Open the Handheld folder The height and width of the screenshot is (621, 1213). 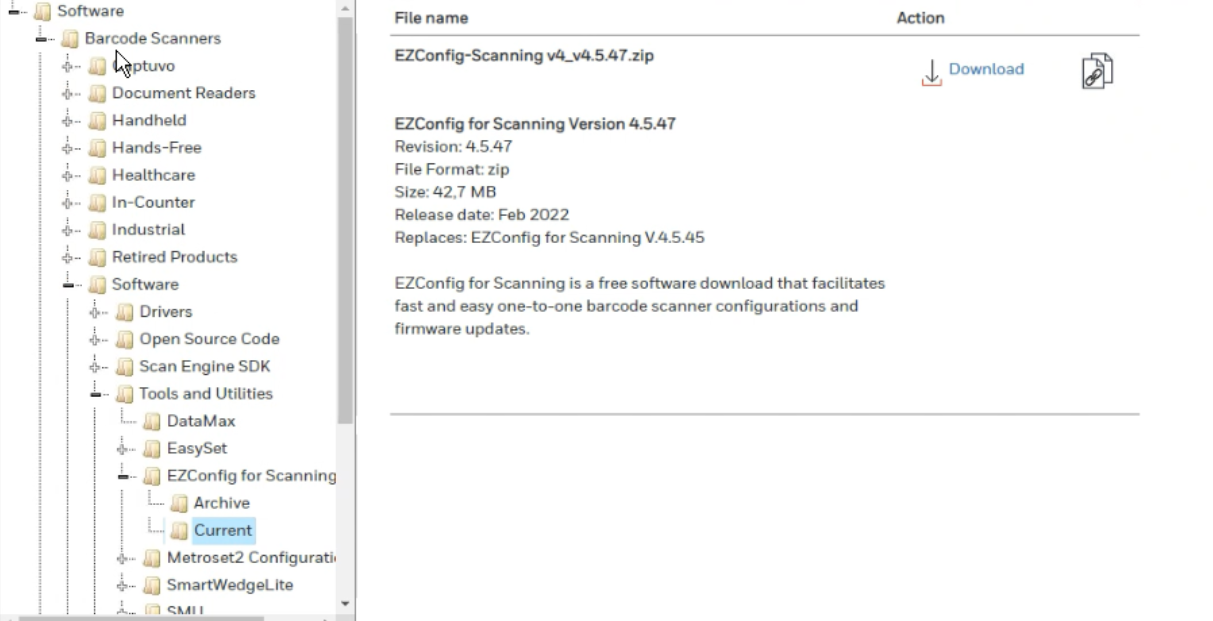pos(149,120)
